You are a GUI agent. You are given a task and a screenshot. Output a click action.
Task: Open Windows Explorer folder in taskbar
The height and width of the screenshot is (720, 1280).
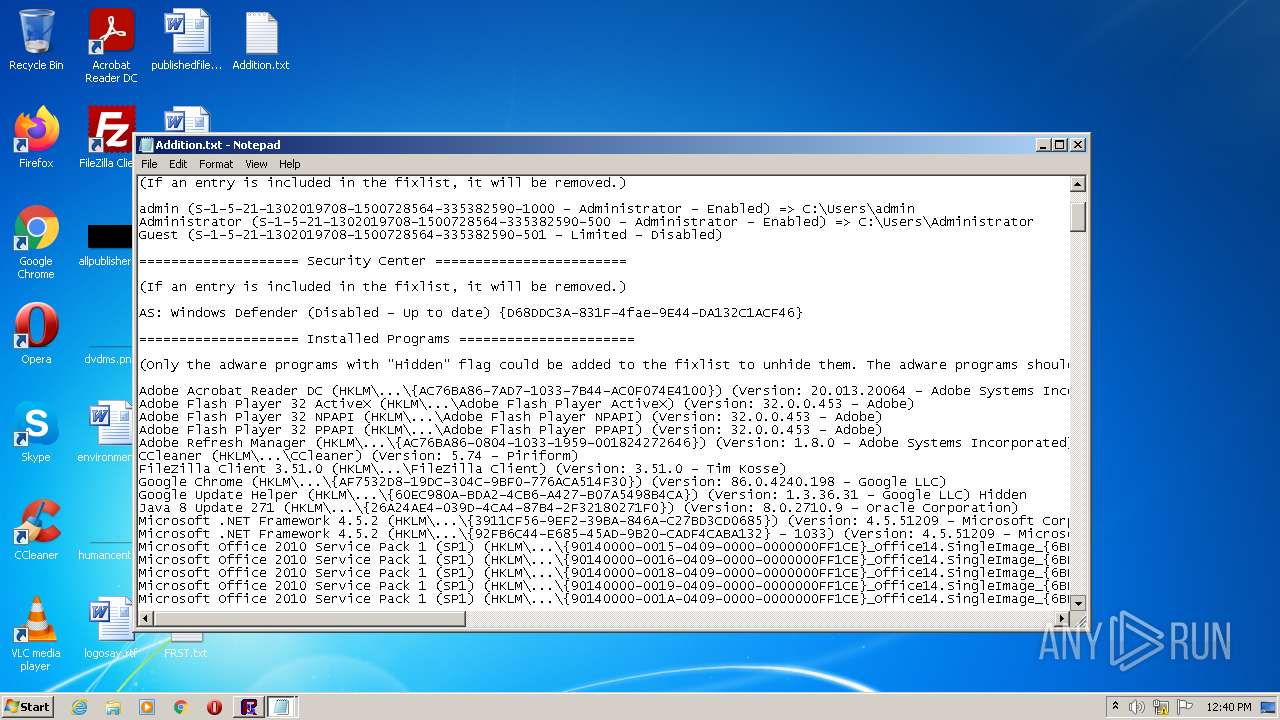113,706
